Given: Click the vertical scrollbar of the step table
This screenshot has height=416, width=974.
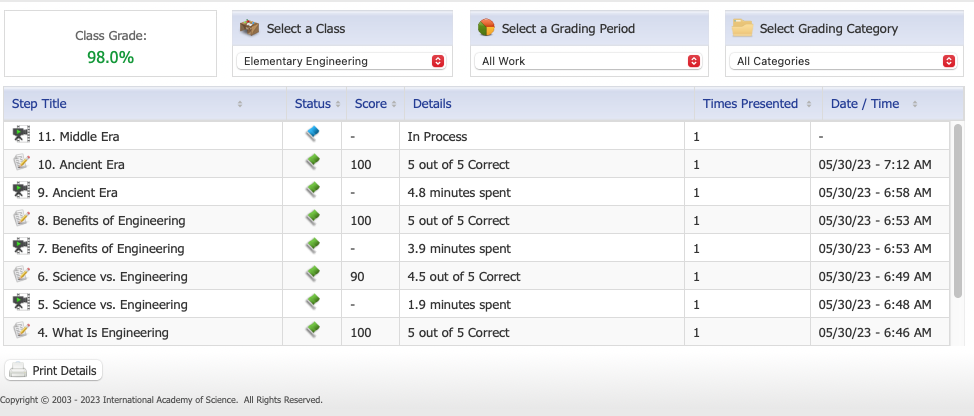Looking at the screenshot, I should (x=957, y=230).
